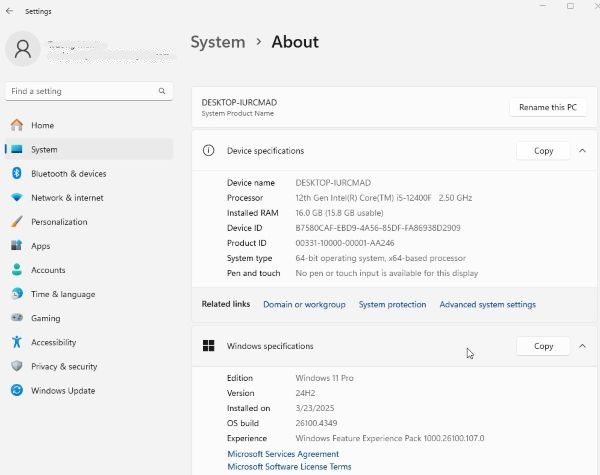This screenshot has width=600, height=475.
Task: Click the Windows logo icon
Action: [x=209, y=346]
